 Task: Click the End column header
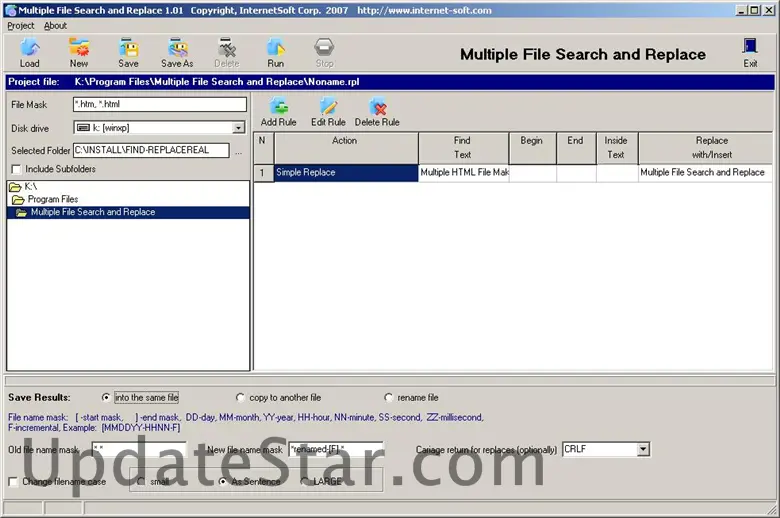[x=576, y=148]
